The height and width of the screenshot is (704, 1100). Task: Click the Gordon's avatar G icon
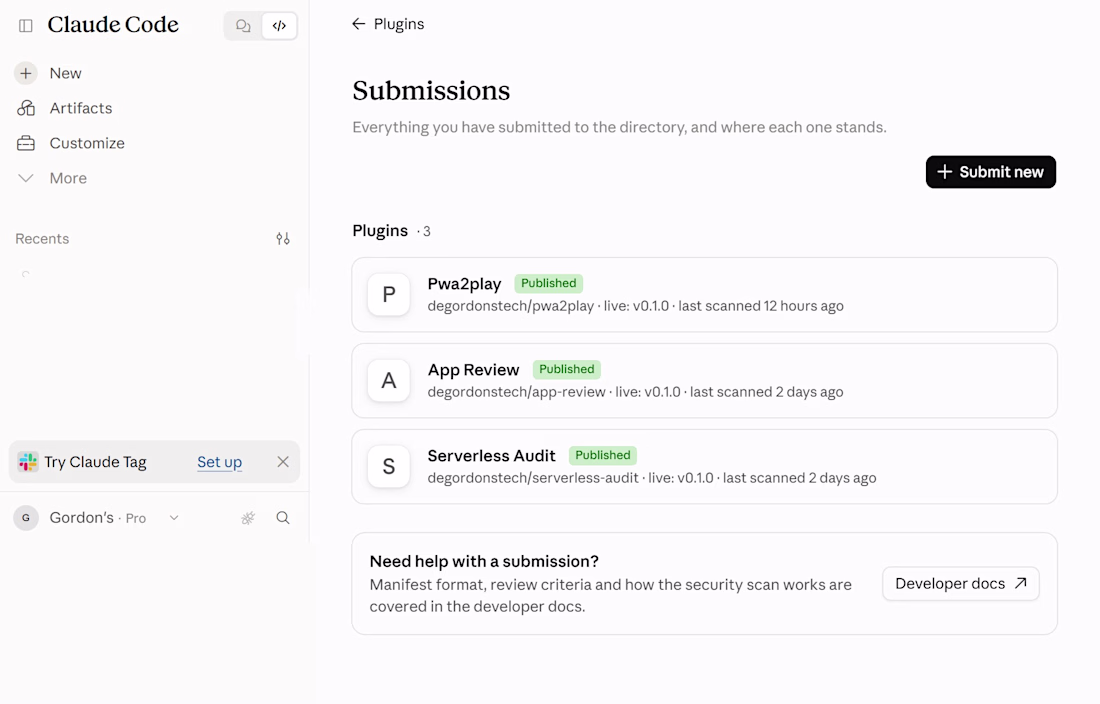click(x=26, y=517)
